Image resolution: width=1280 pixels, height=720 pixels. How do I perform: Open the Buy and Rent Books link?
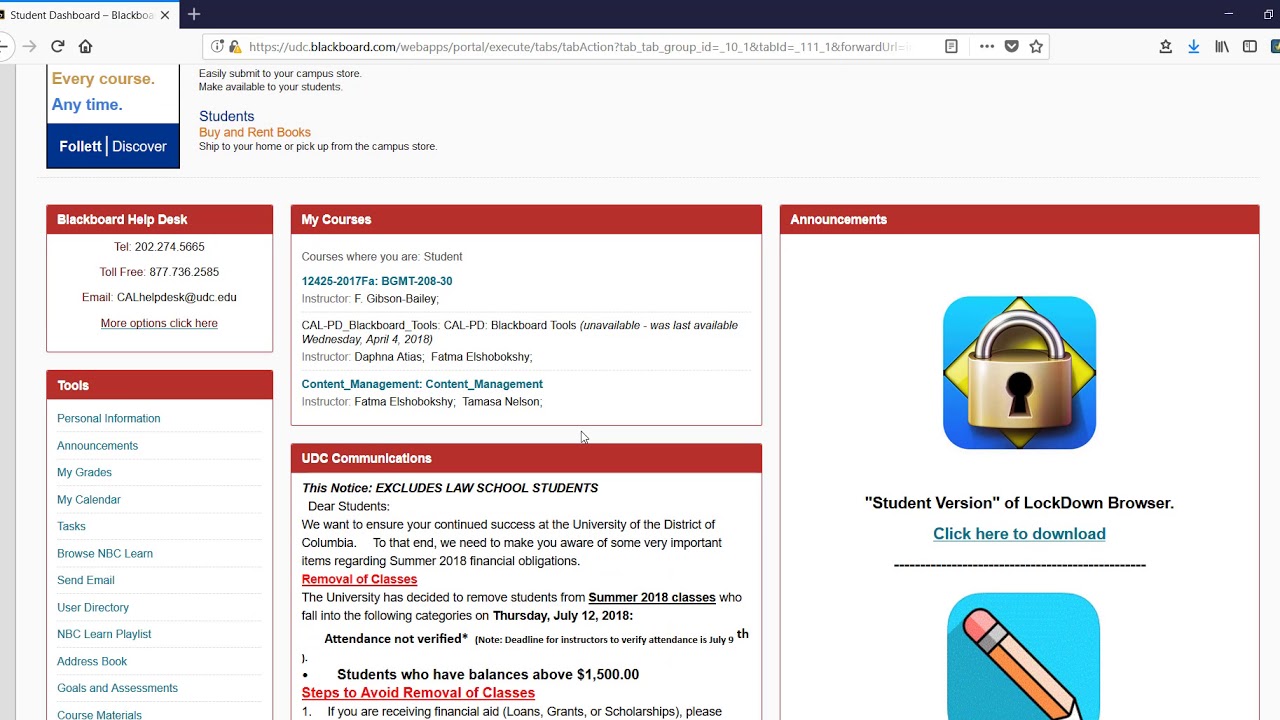click(255, 132)
